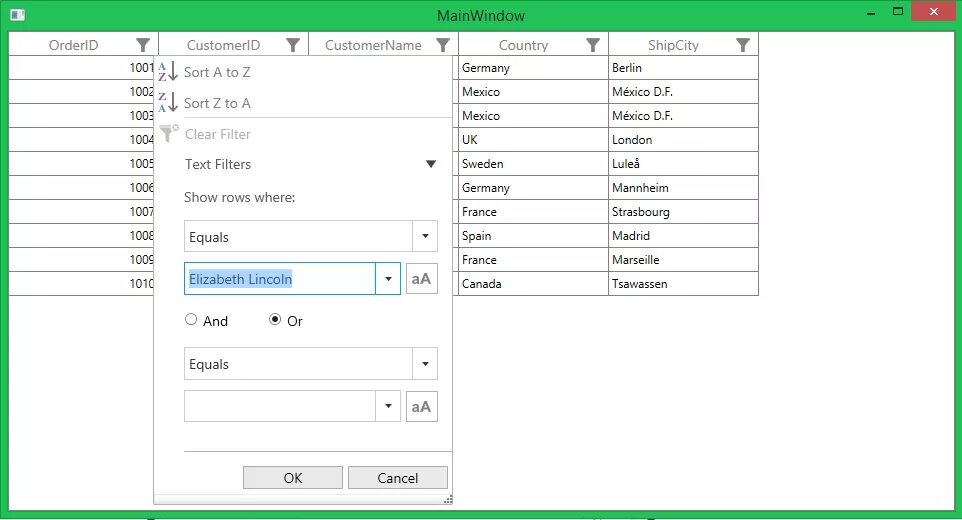Open the Country column filter icon

pyautogui.click(x=593, y=45)
